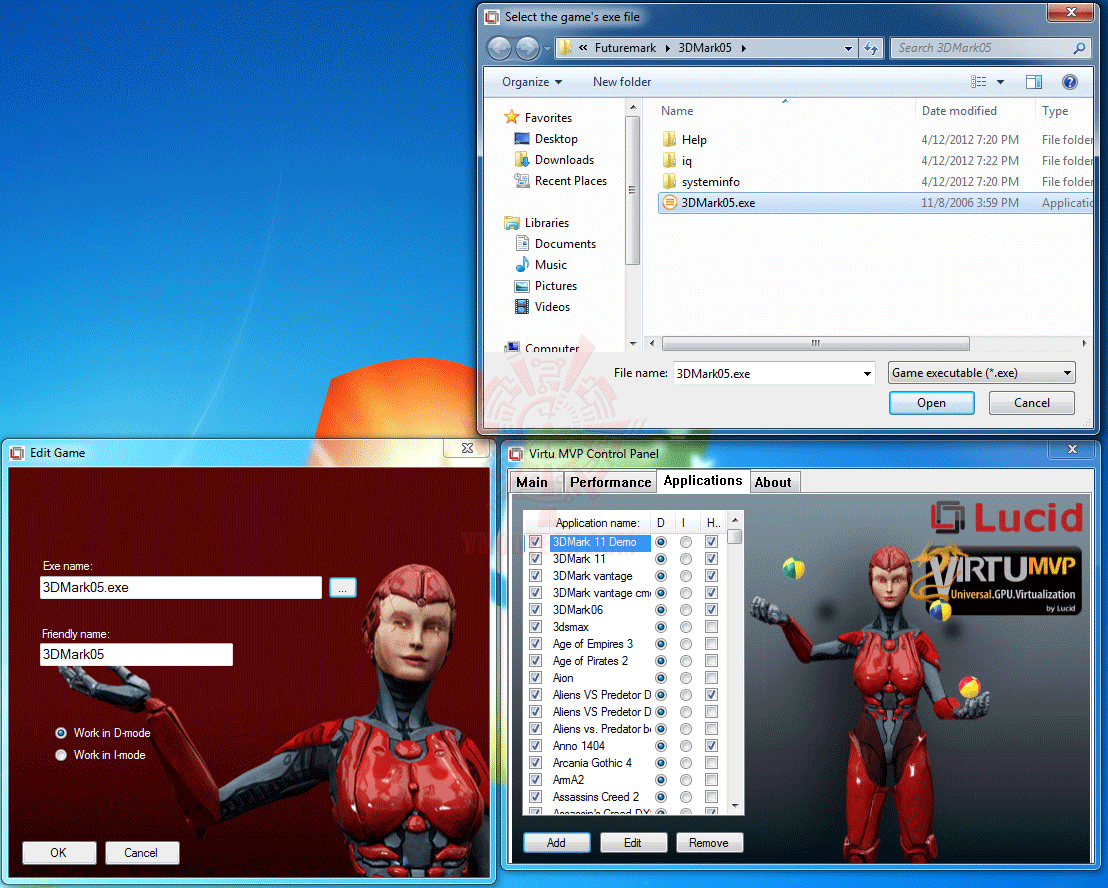Open the Game executable file type dropdown
1108x888 pixels.
click(x=982, y=372)
